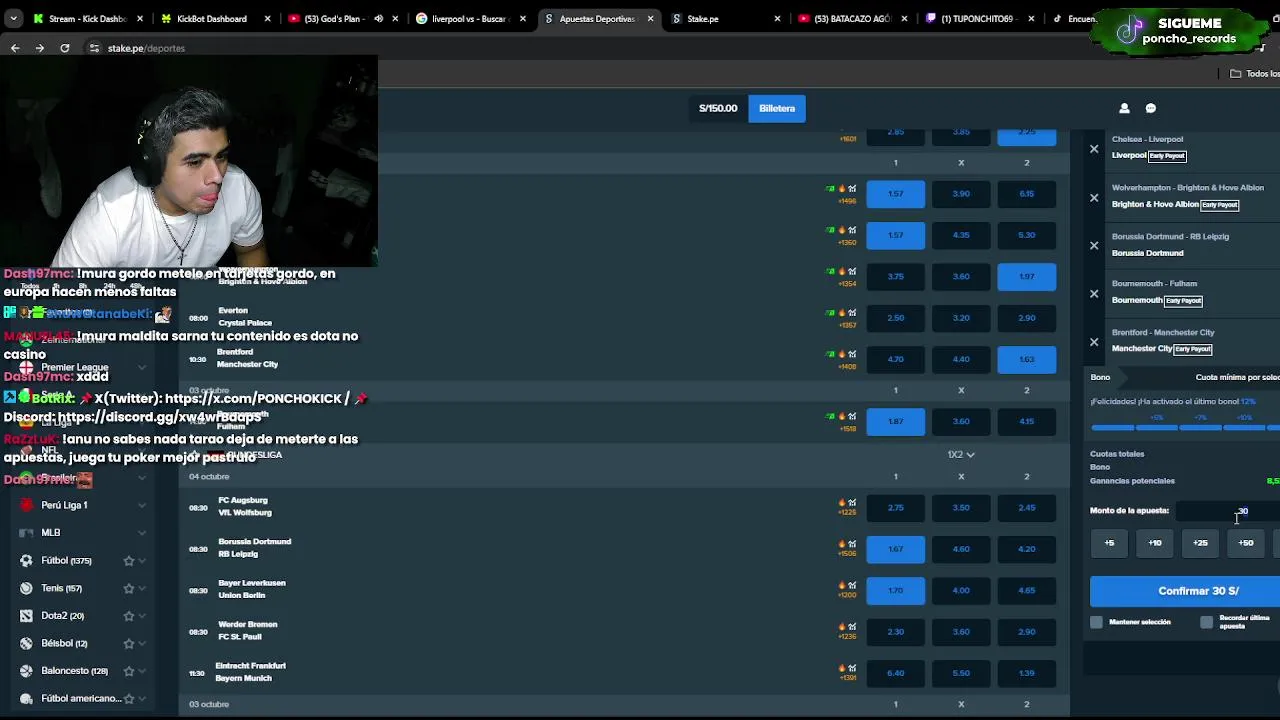This screenshot has width=1280, height=720.
Task: Add +50 to bet amount
Action: [1246, 543]
